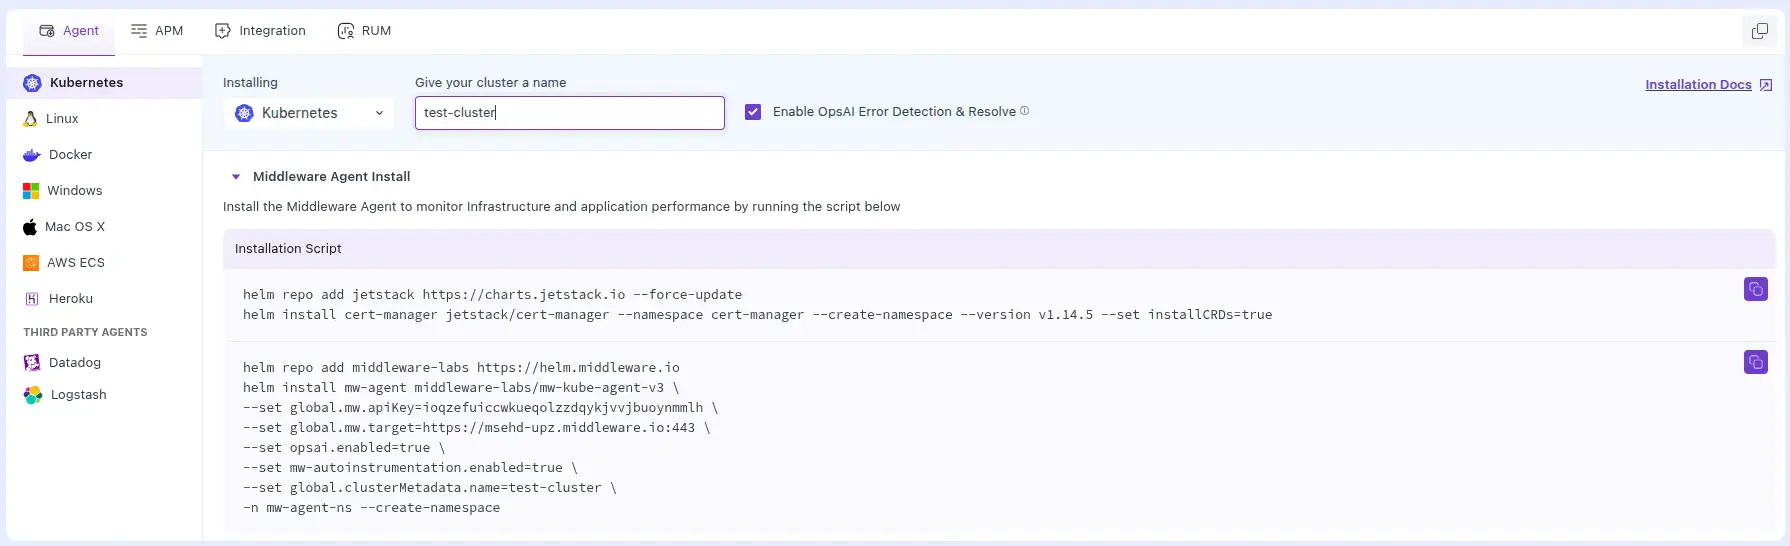Click the dropdown chevron beside Kubernetes
The height and width of the screenshot is (546, 1790).
(x=379, y=113)
